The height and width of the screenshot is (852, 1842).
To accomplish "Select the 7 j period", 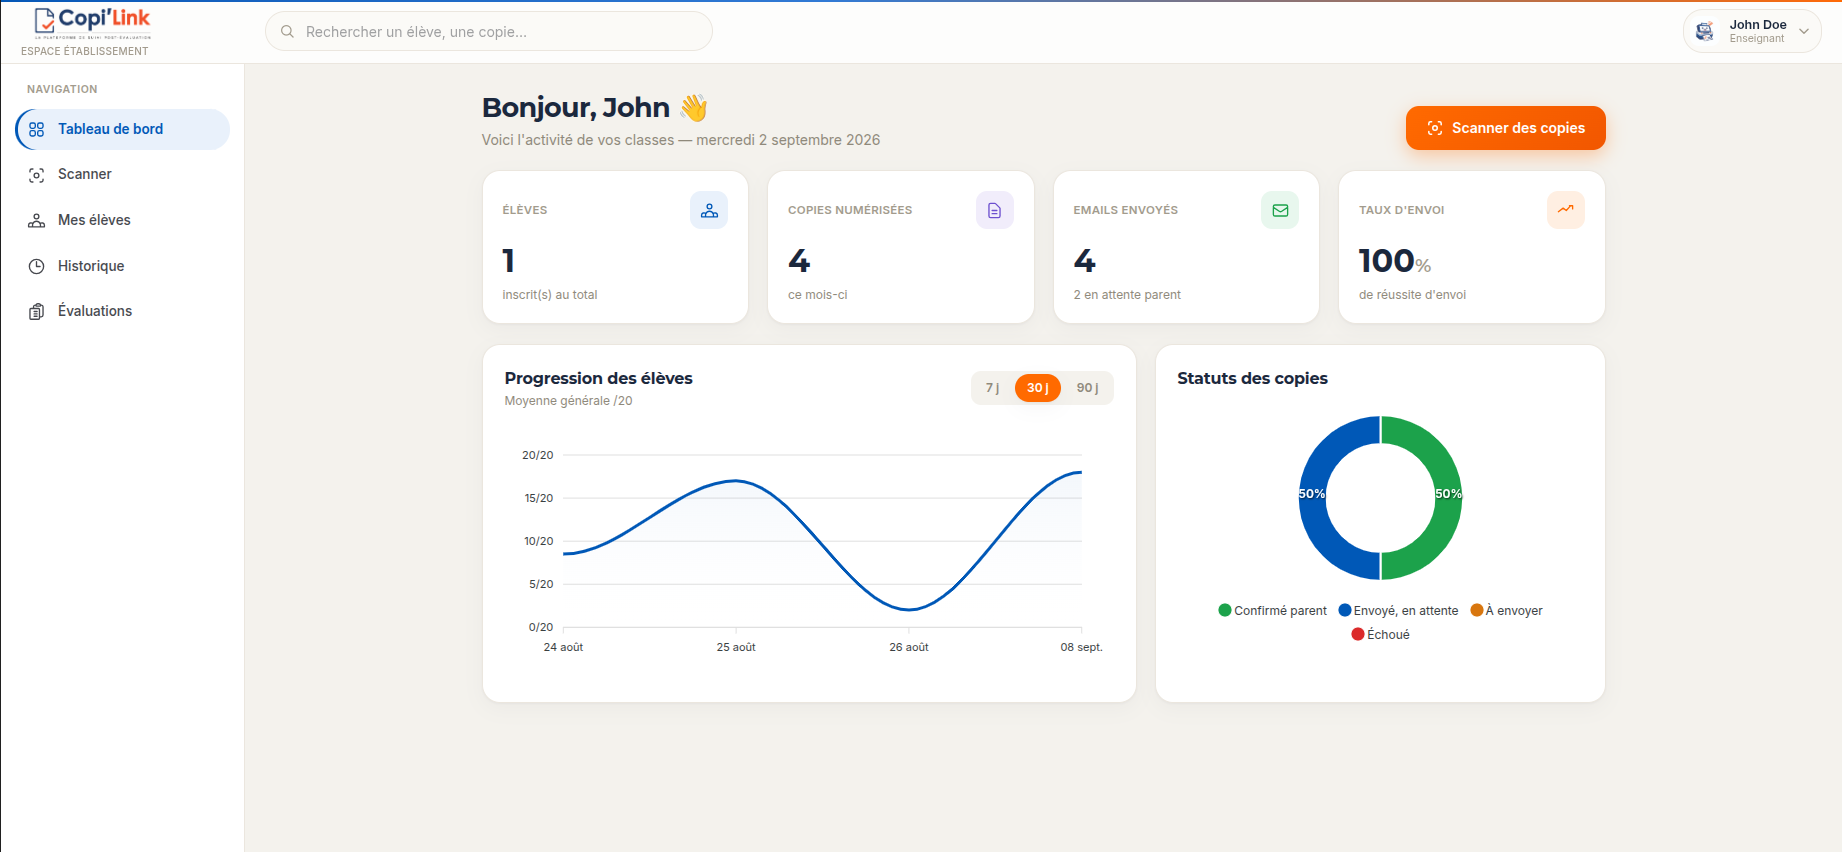I will pos(992,388).
